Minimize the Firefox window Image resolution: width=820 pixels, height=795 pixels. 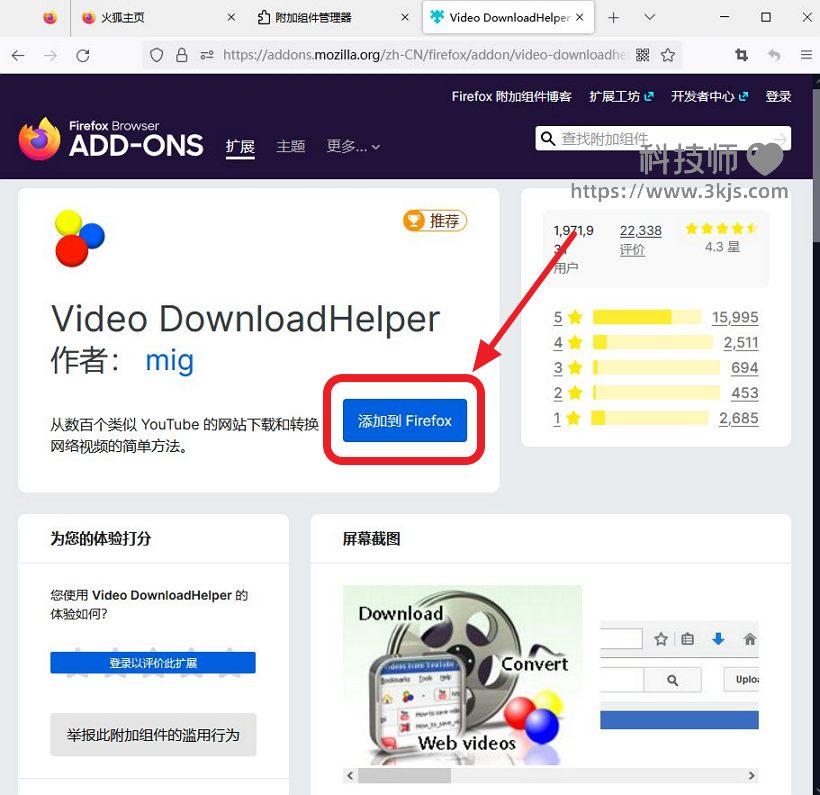tap(724, 17)
